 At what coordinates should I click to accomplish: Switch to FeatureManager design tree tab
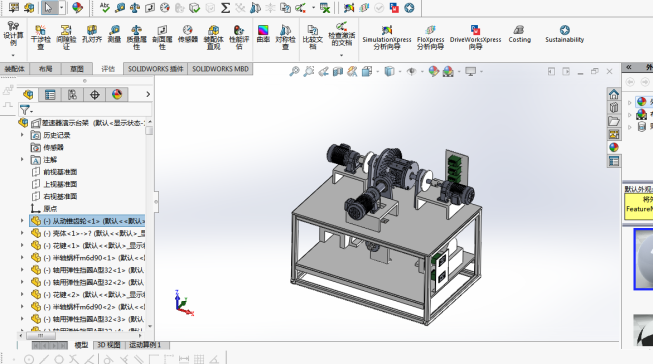click(x=28, y=95)
